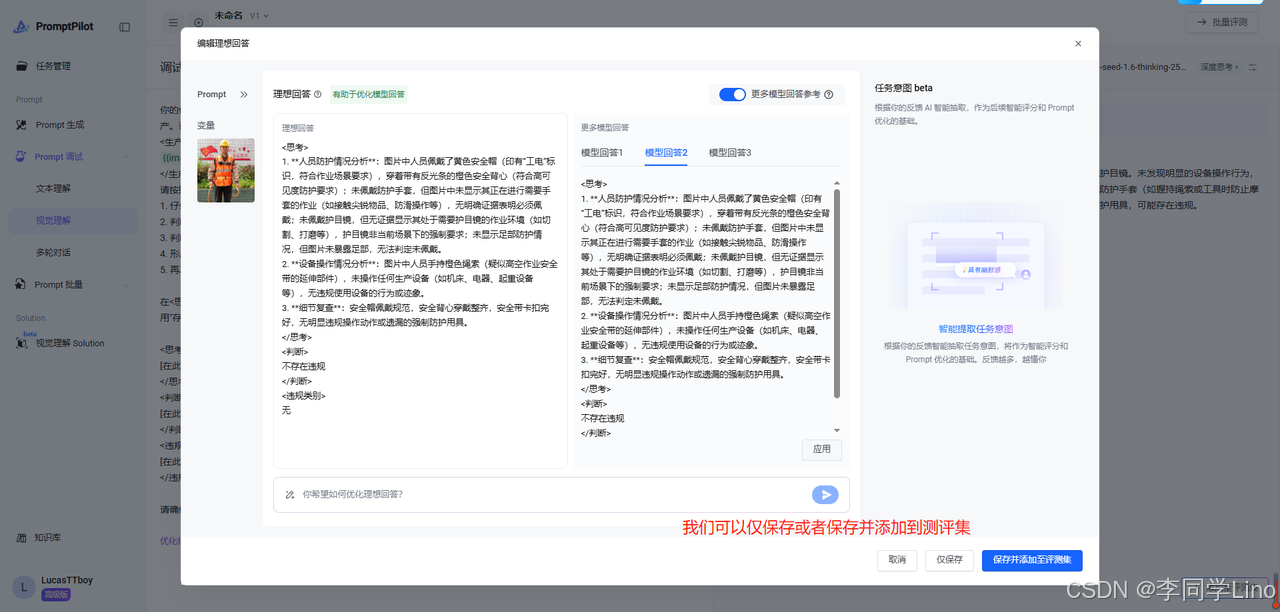Switch to 模型回答1 tab
1280x612 pixels.
pyautogui.click(x=602, y=153)
